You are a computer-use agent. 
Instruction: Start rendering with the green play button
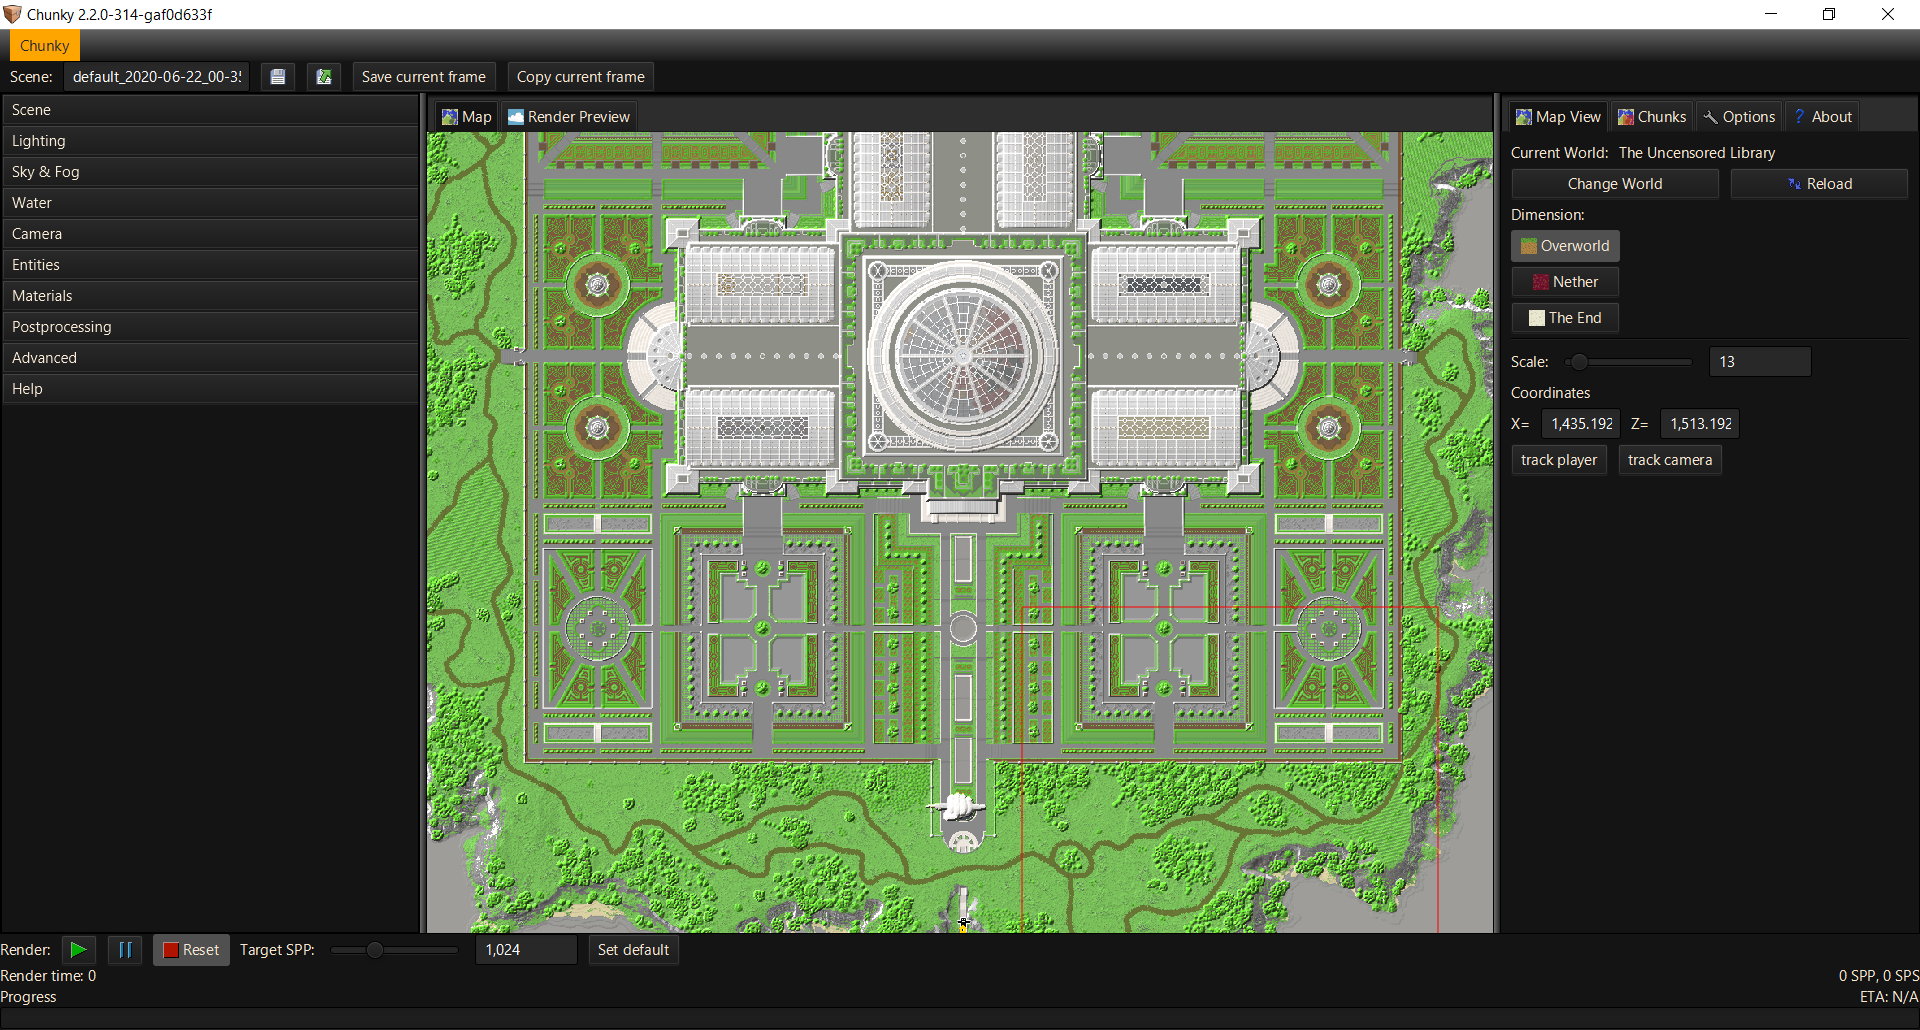[78, 950]
